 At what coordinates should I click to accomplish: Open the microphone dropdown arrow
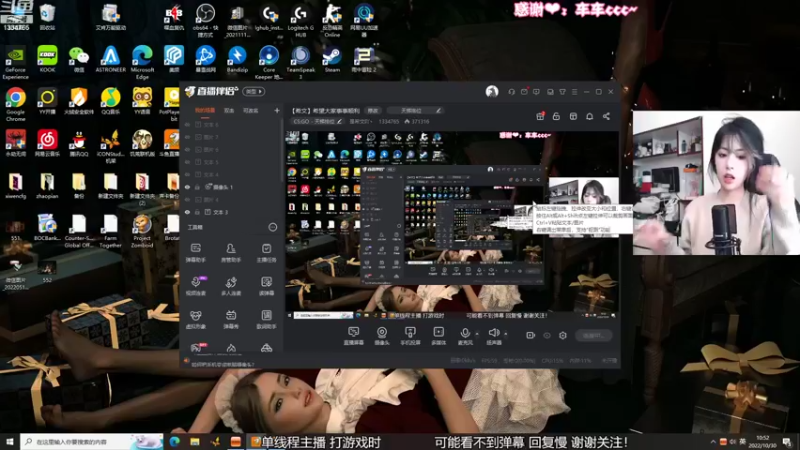(477, 334)
